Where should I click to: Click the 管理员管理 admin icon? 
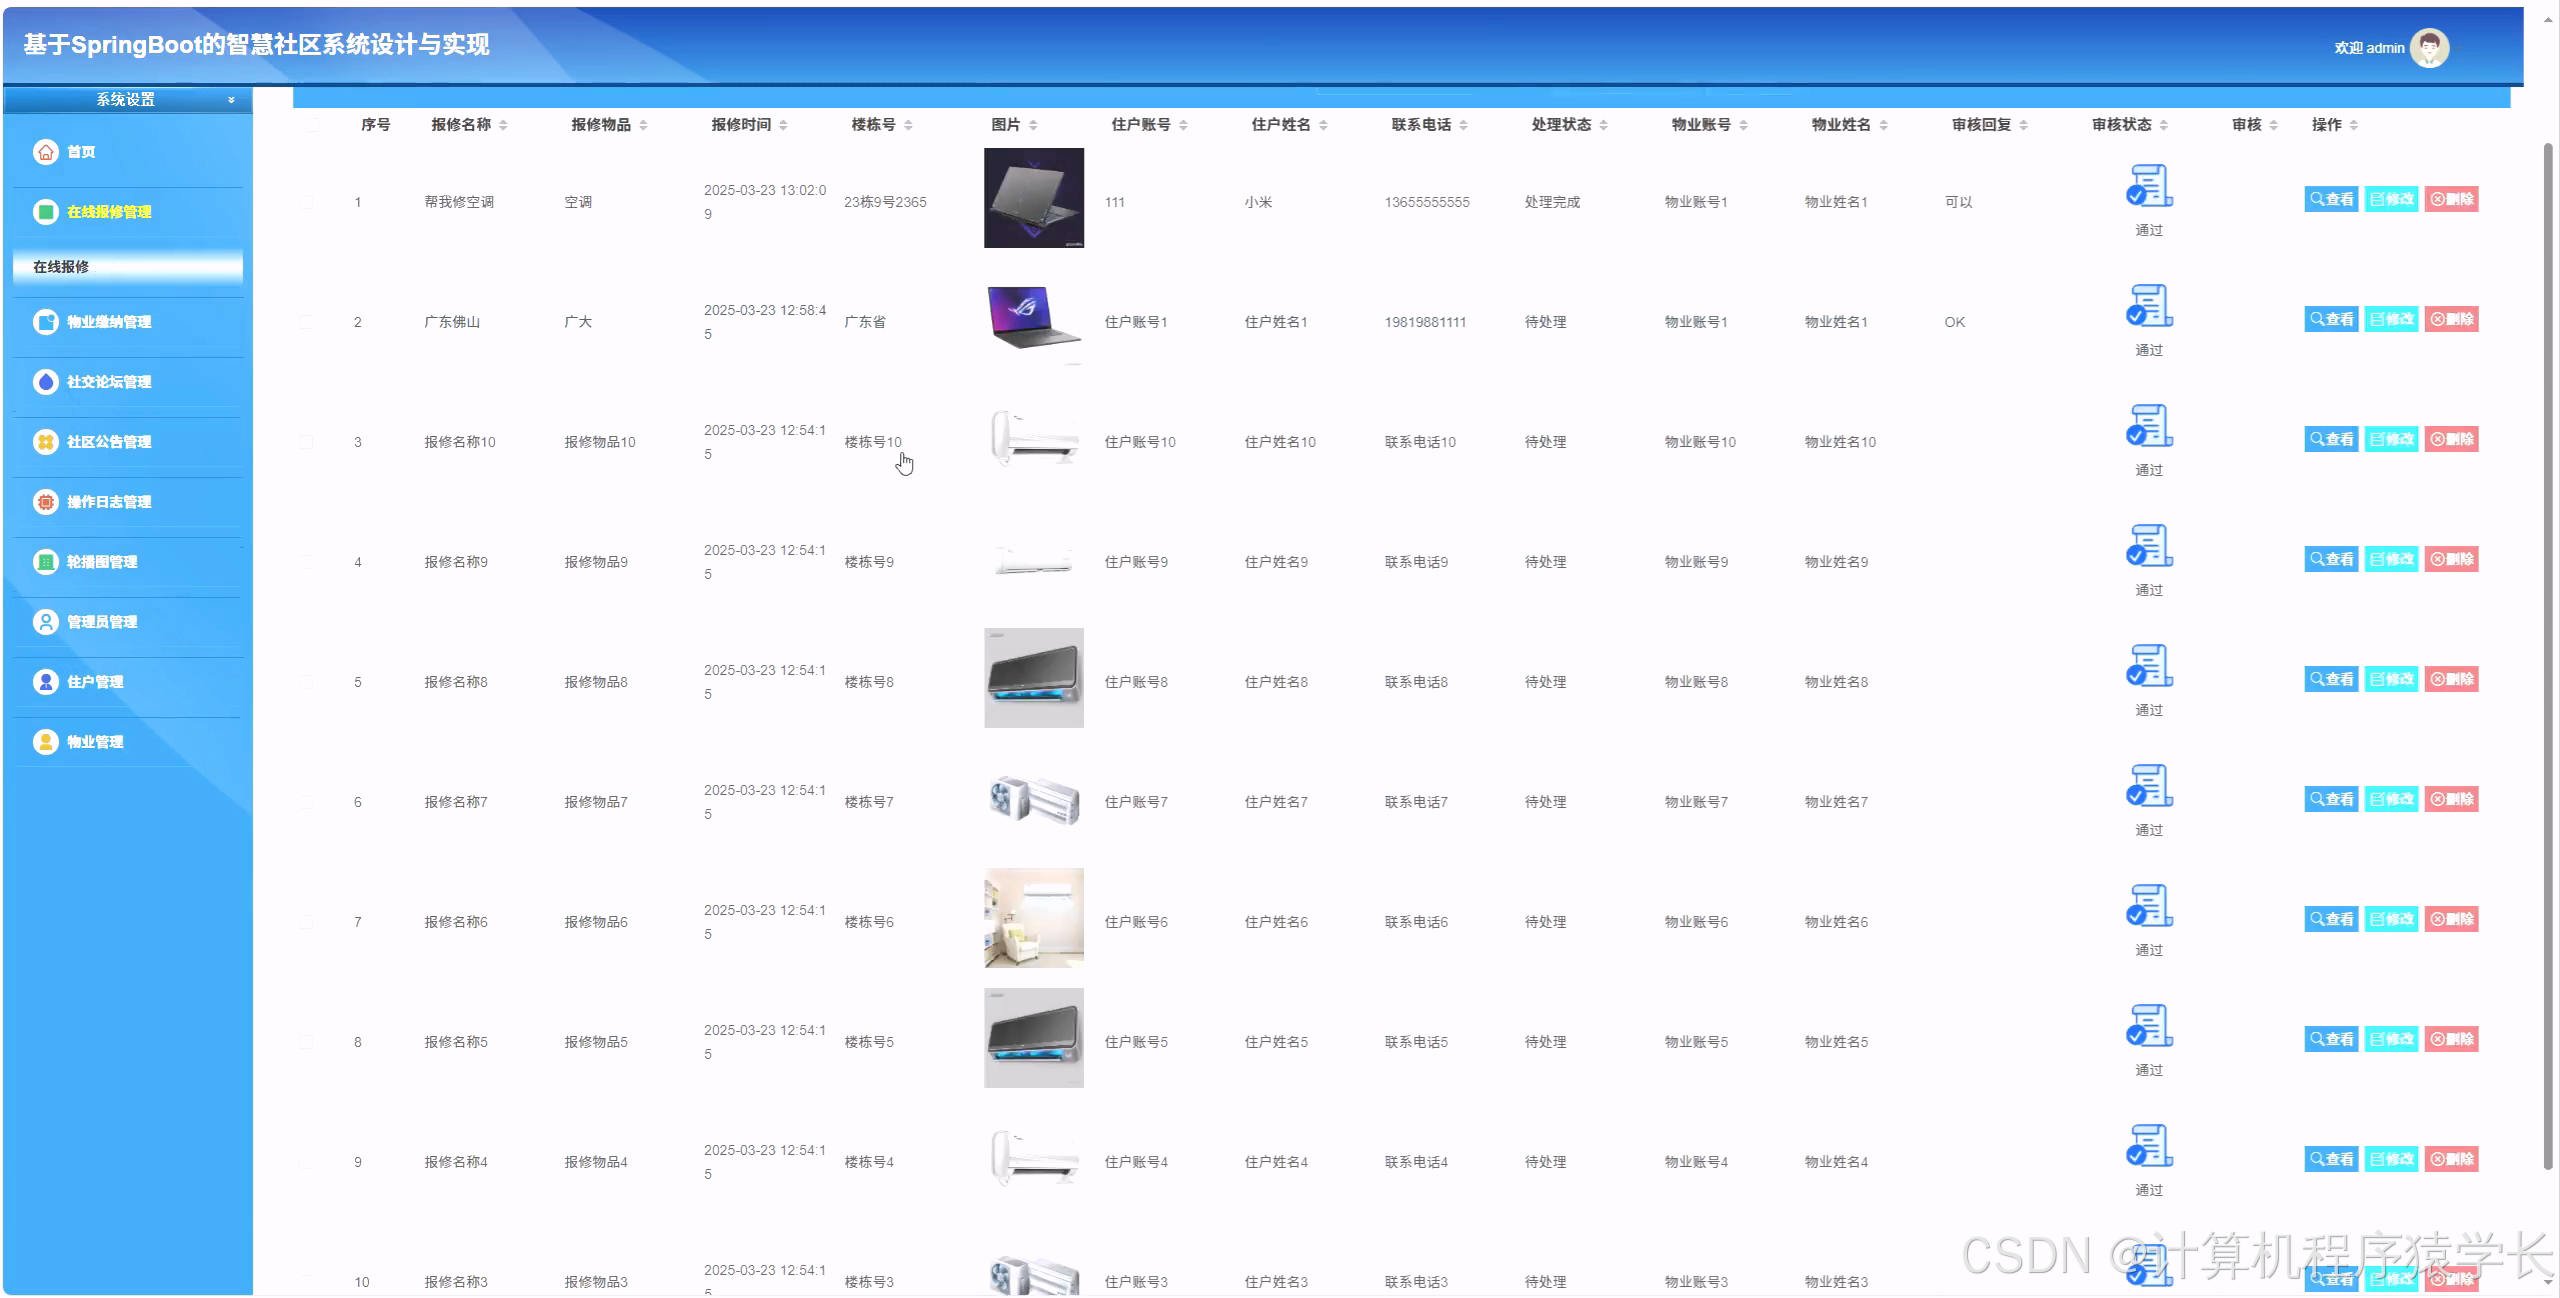(x=46, y=621)
